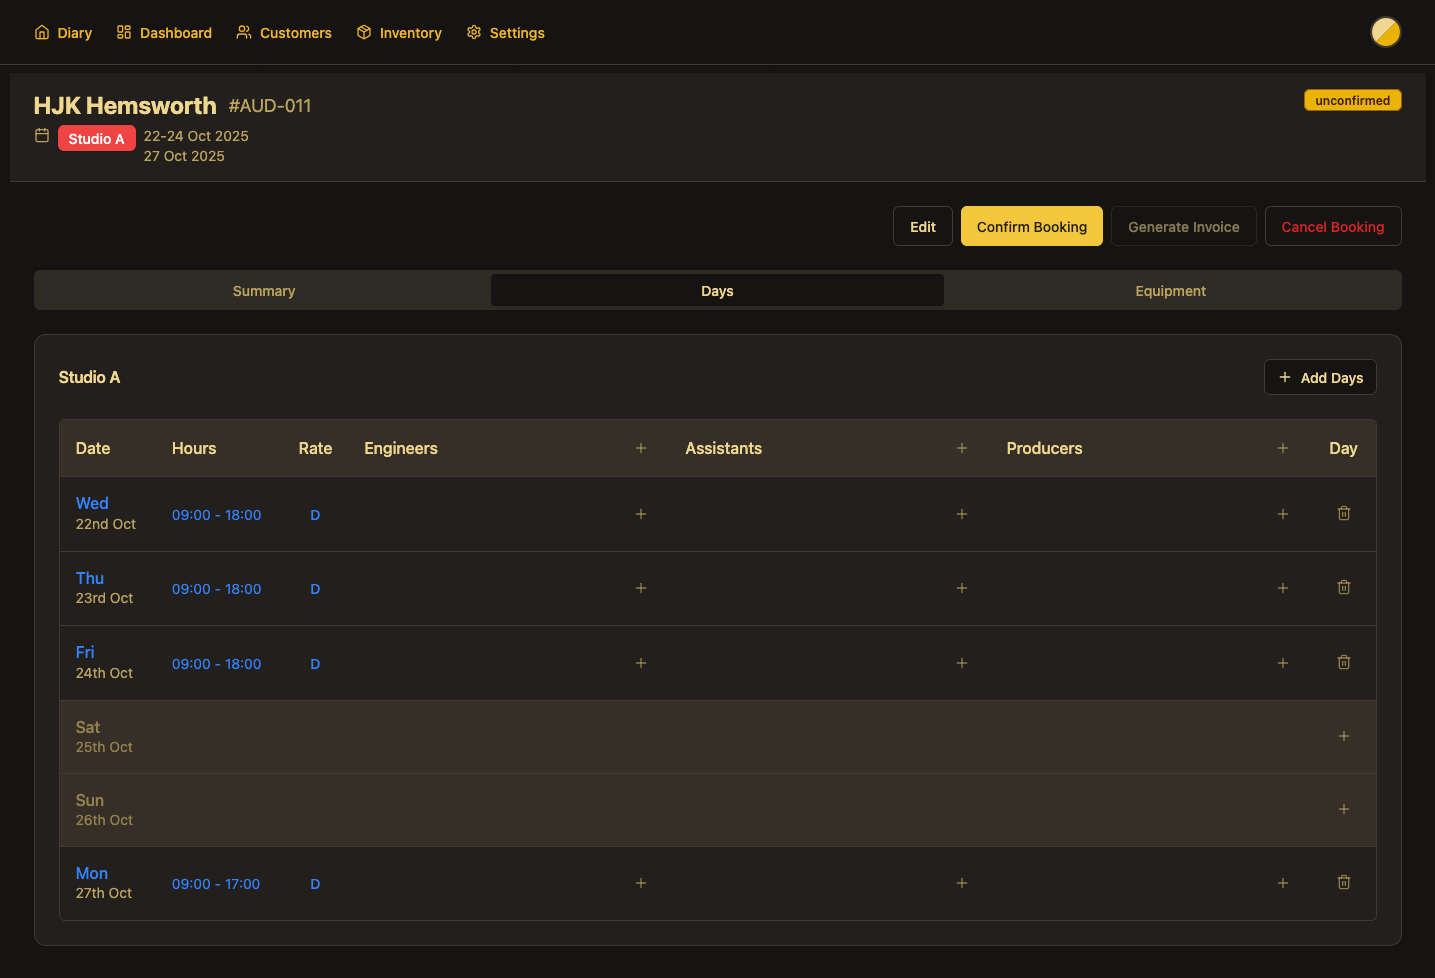The height and width of the screenshot is (978, 1435).
Task: Switch to the Summary tab
Action: point(263,291)
